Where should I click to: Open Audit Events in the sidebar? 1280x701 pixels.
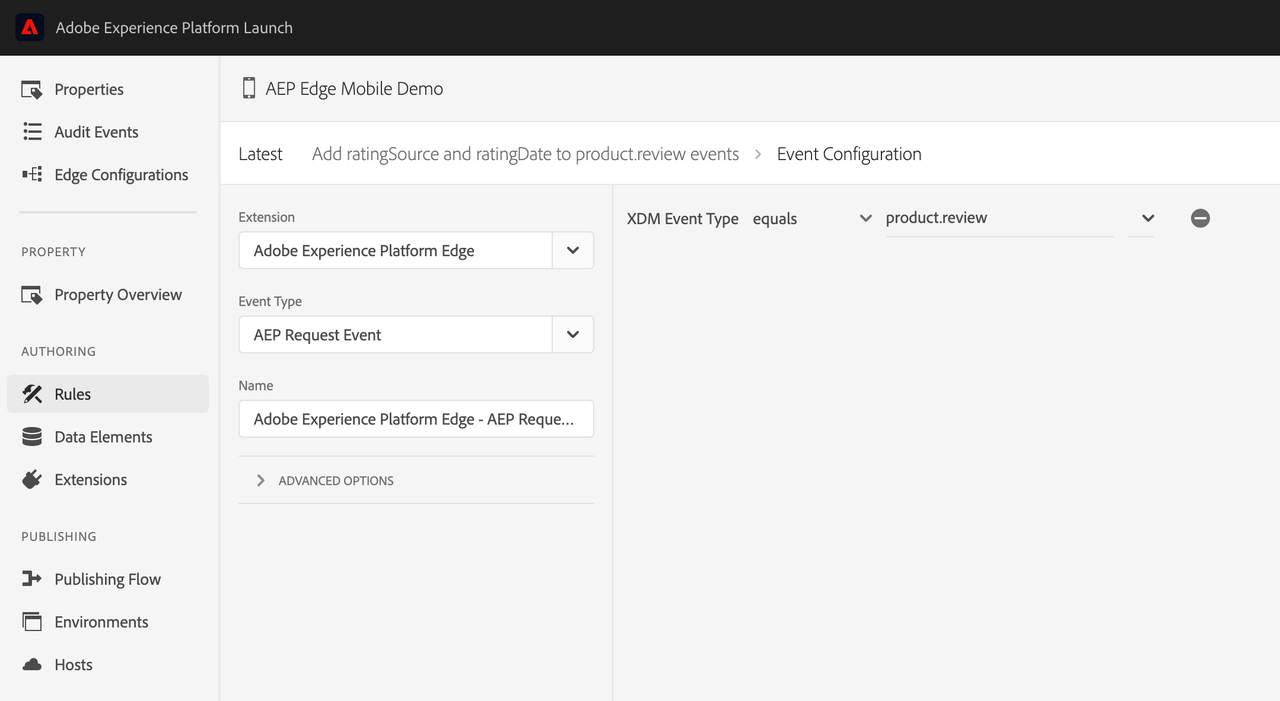click(x=96, y=132)
